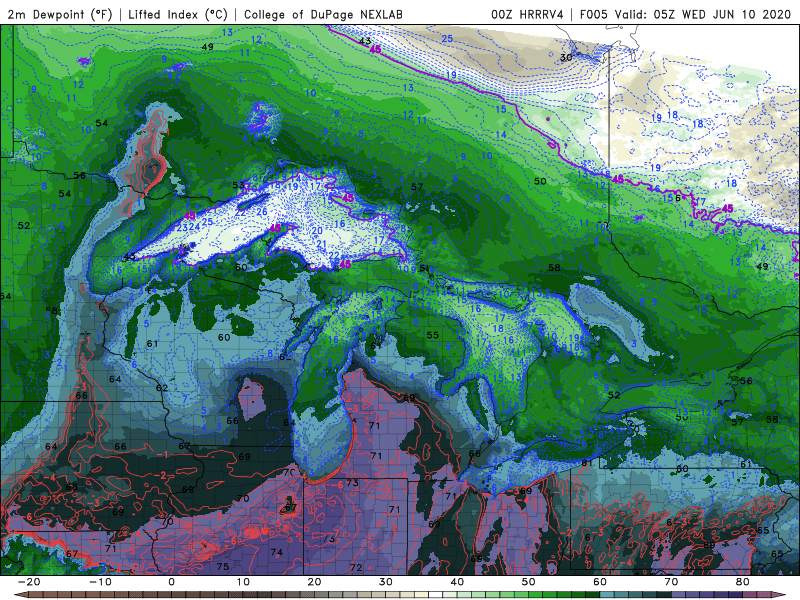Screen dimensions: 800x600
Task: Click the 'Lifted Index (°C)' header label
Action: [178, 14]
